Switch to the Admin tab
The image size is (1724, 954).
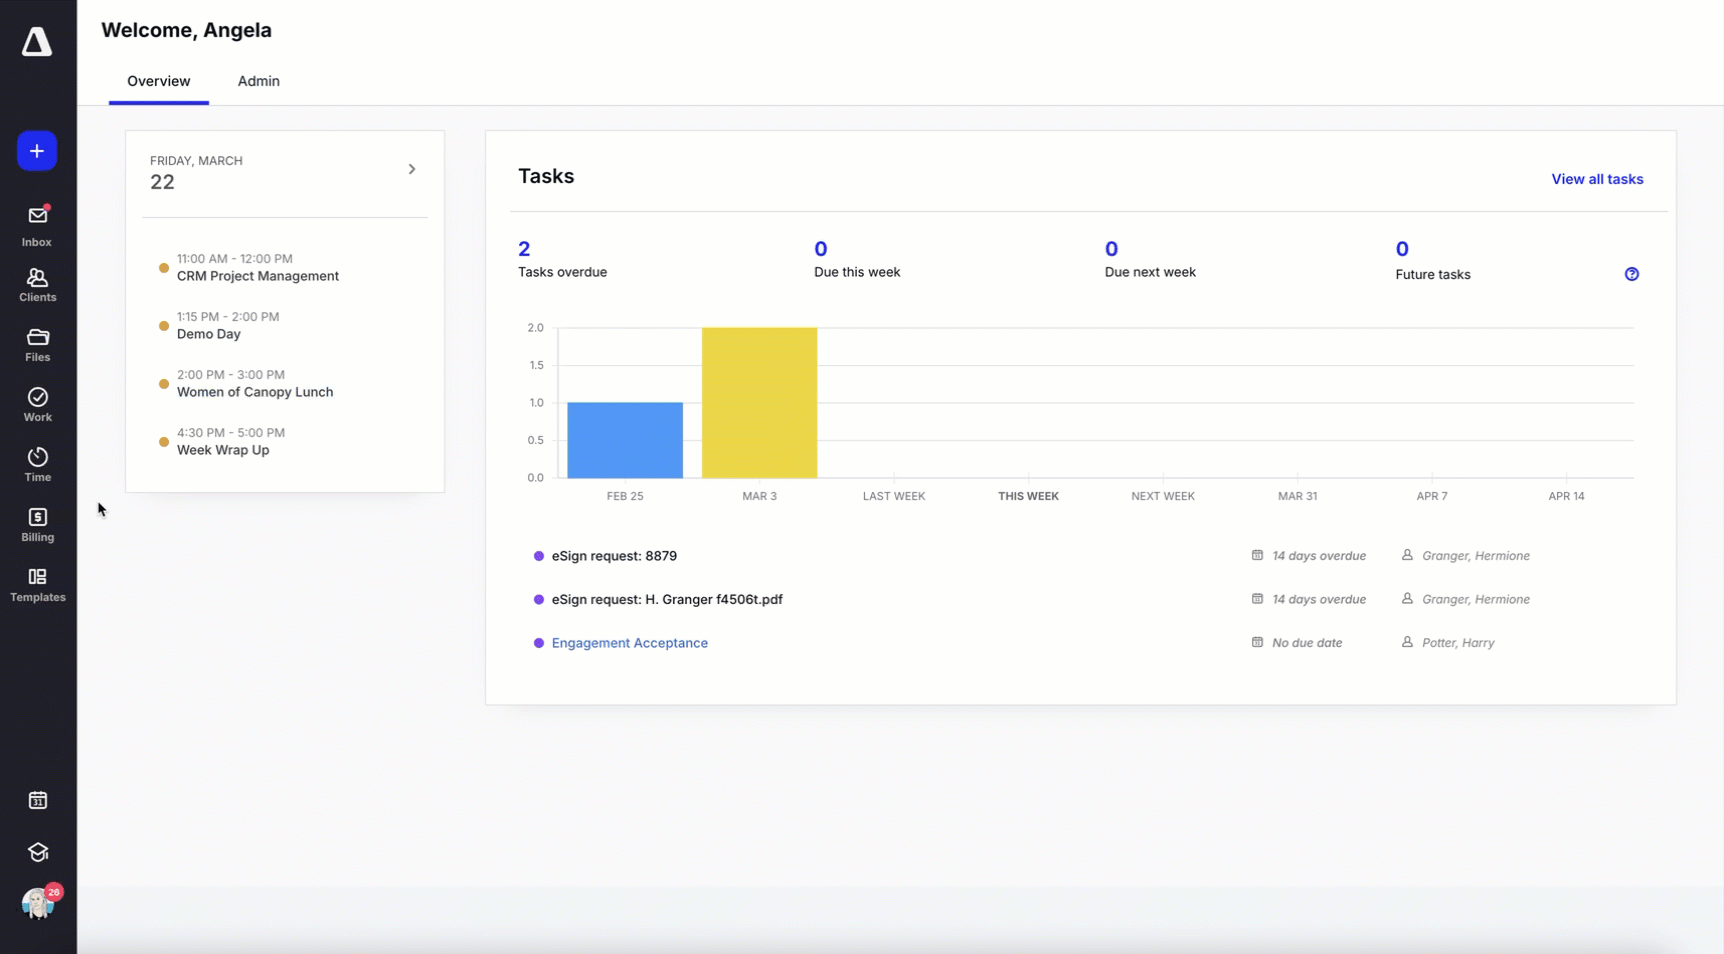pyautogui.click(x=258, y=81)
